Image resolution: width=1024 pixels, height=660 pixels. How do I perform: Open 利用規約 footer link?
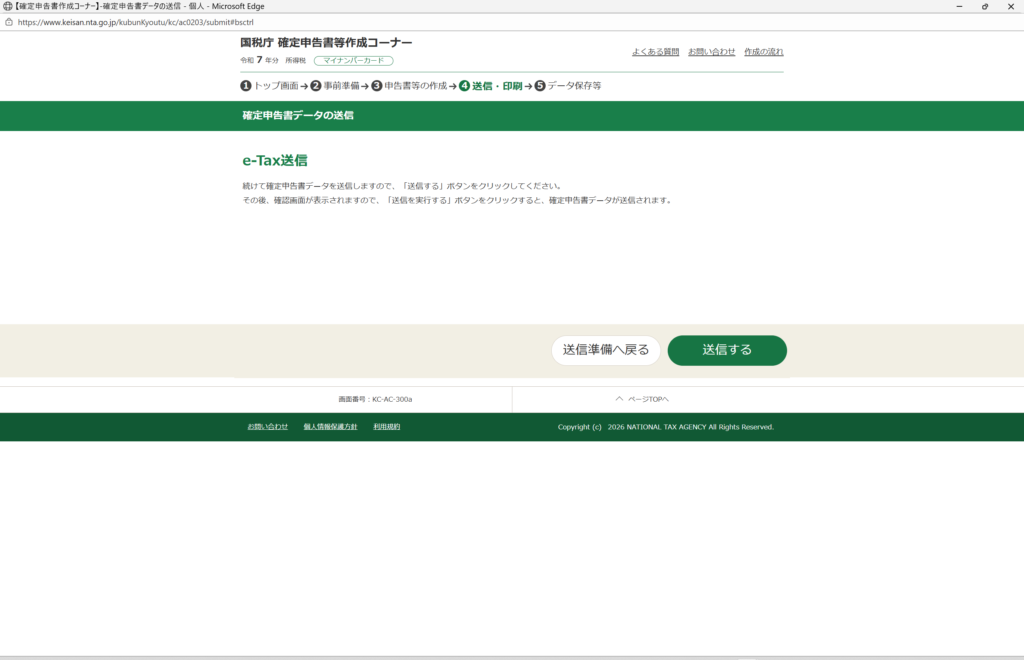coord(387,427)
